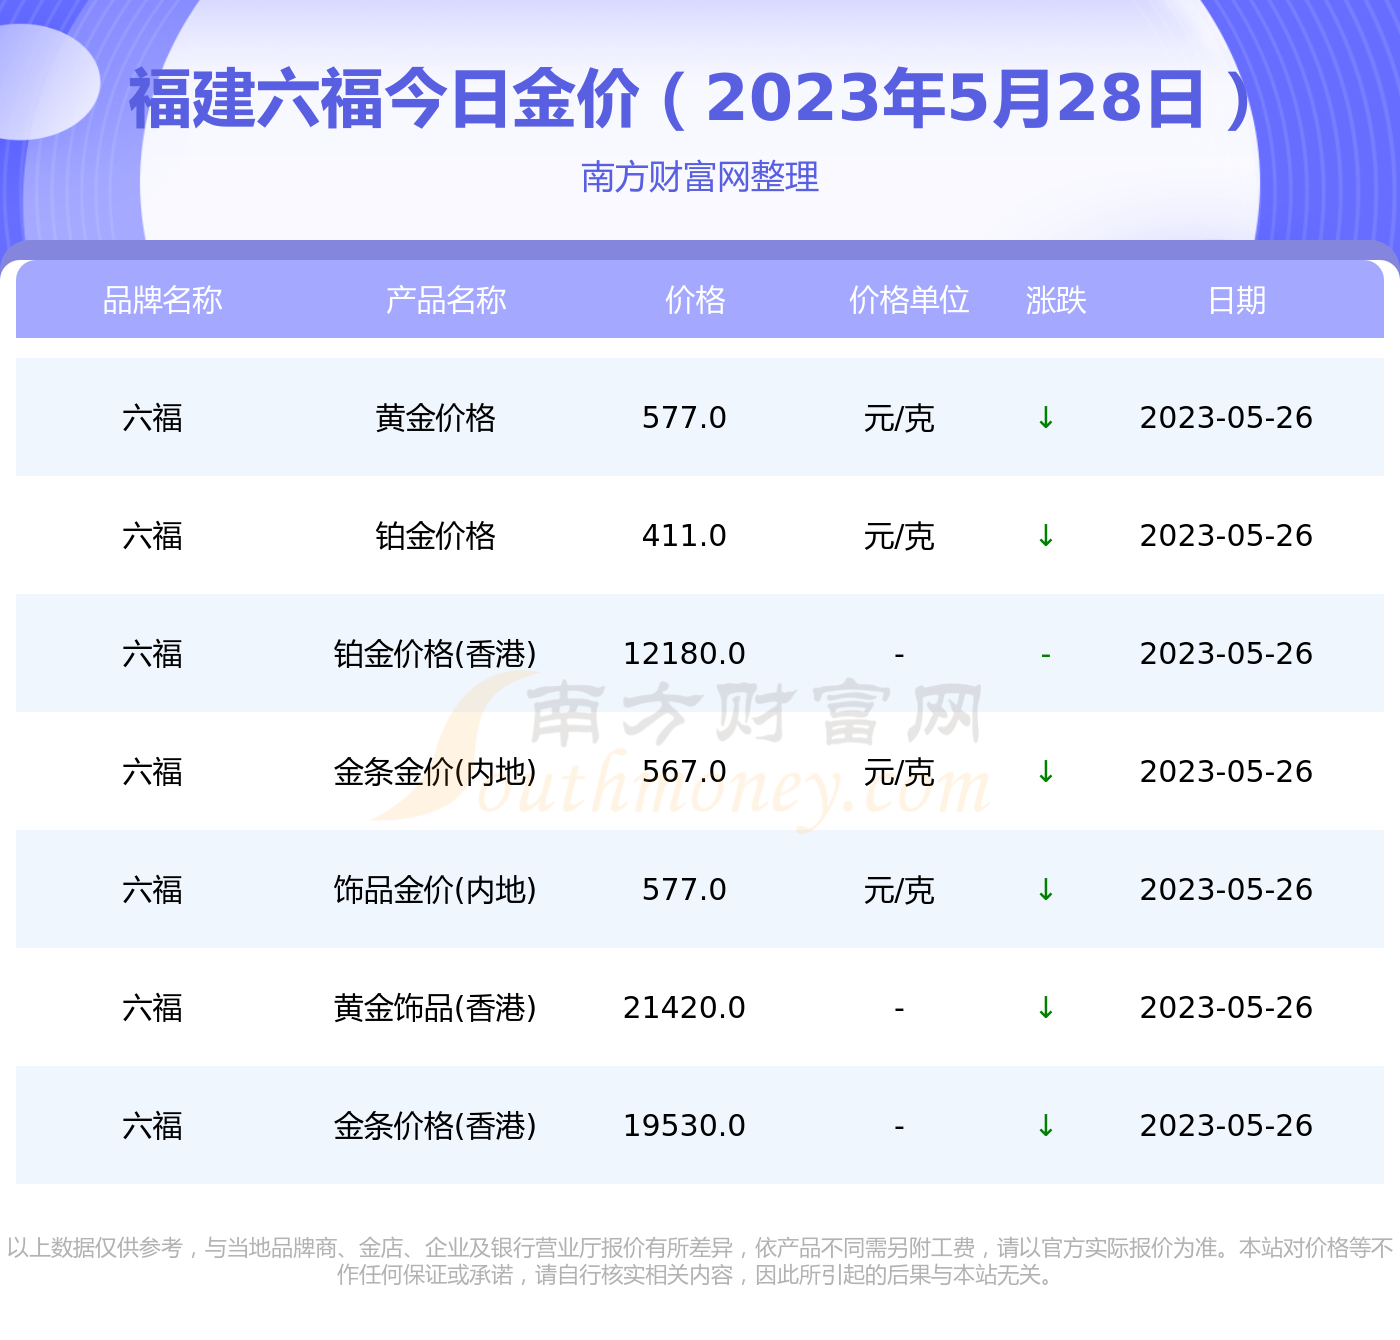The height and width of the screenshot is (1340, 1400).
Task: Click the 品牌名称 column header
Action: (x=162, y=300)
